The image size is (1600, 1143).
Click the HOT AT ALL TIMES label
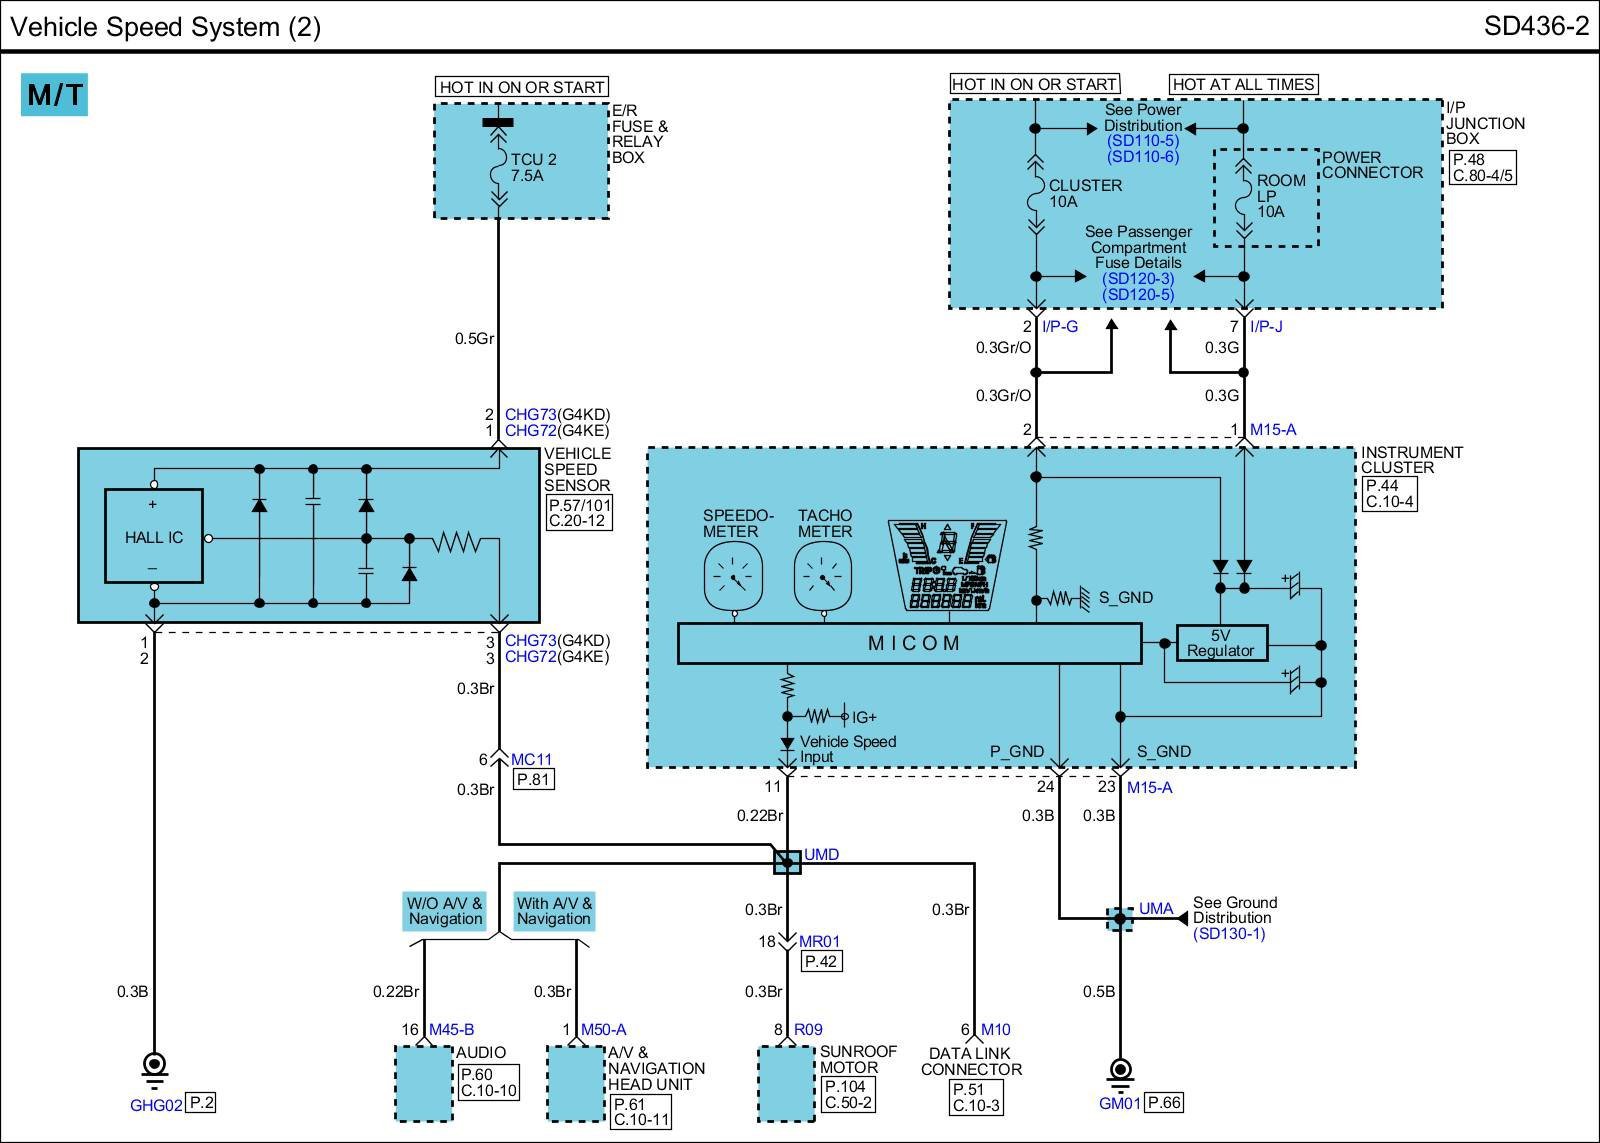1244,85
